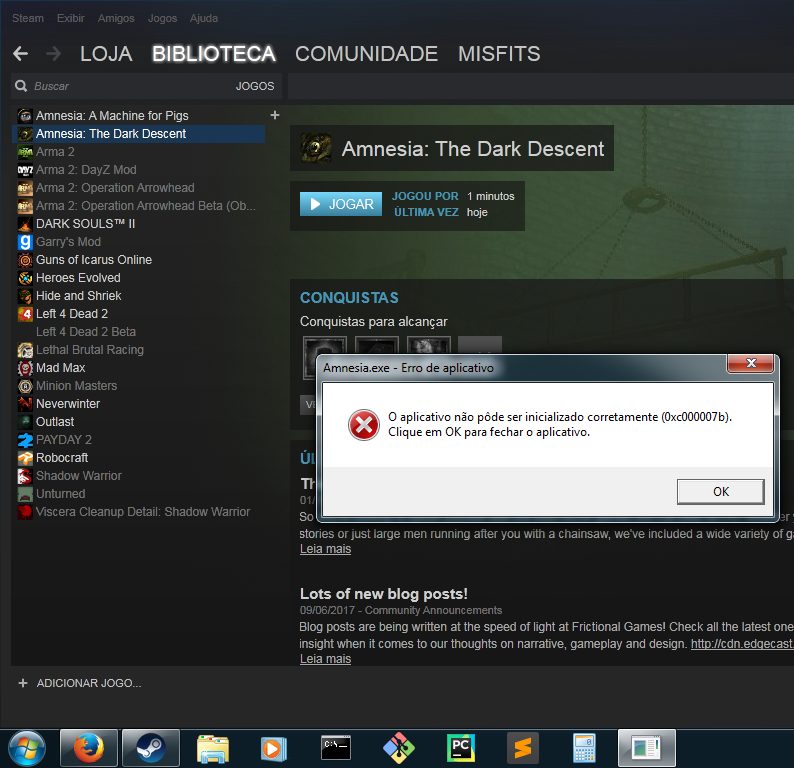Go to the LOJA tab
794x768 pixels.
tap(106, 54)
